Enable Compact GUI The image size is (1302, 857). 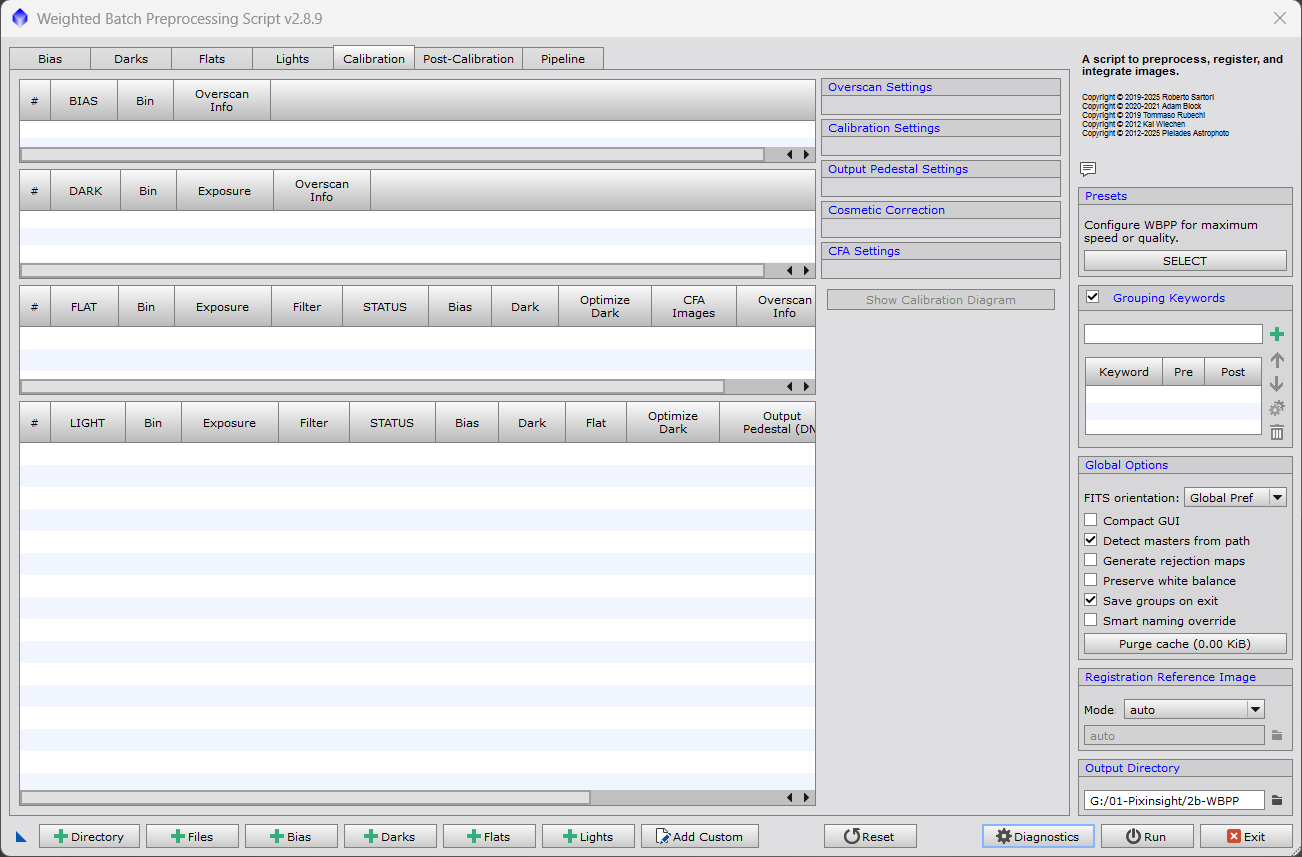pyautogui.click(x=1091, y=520)
